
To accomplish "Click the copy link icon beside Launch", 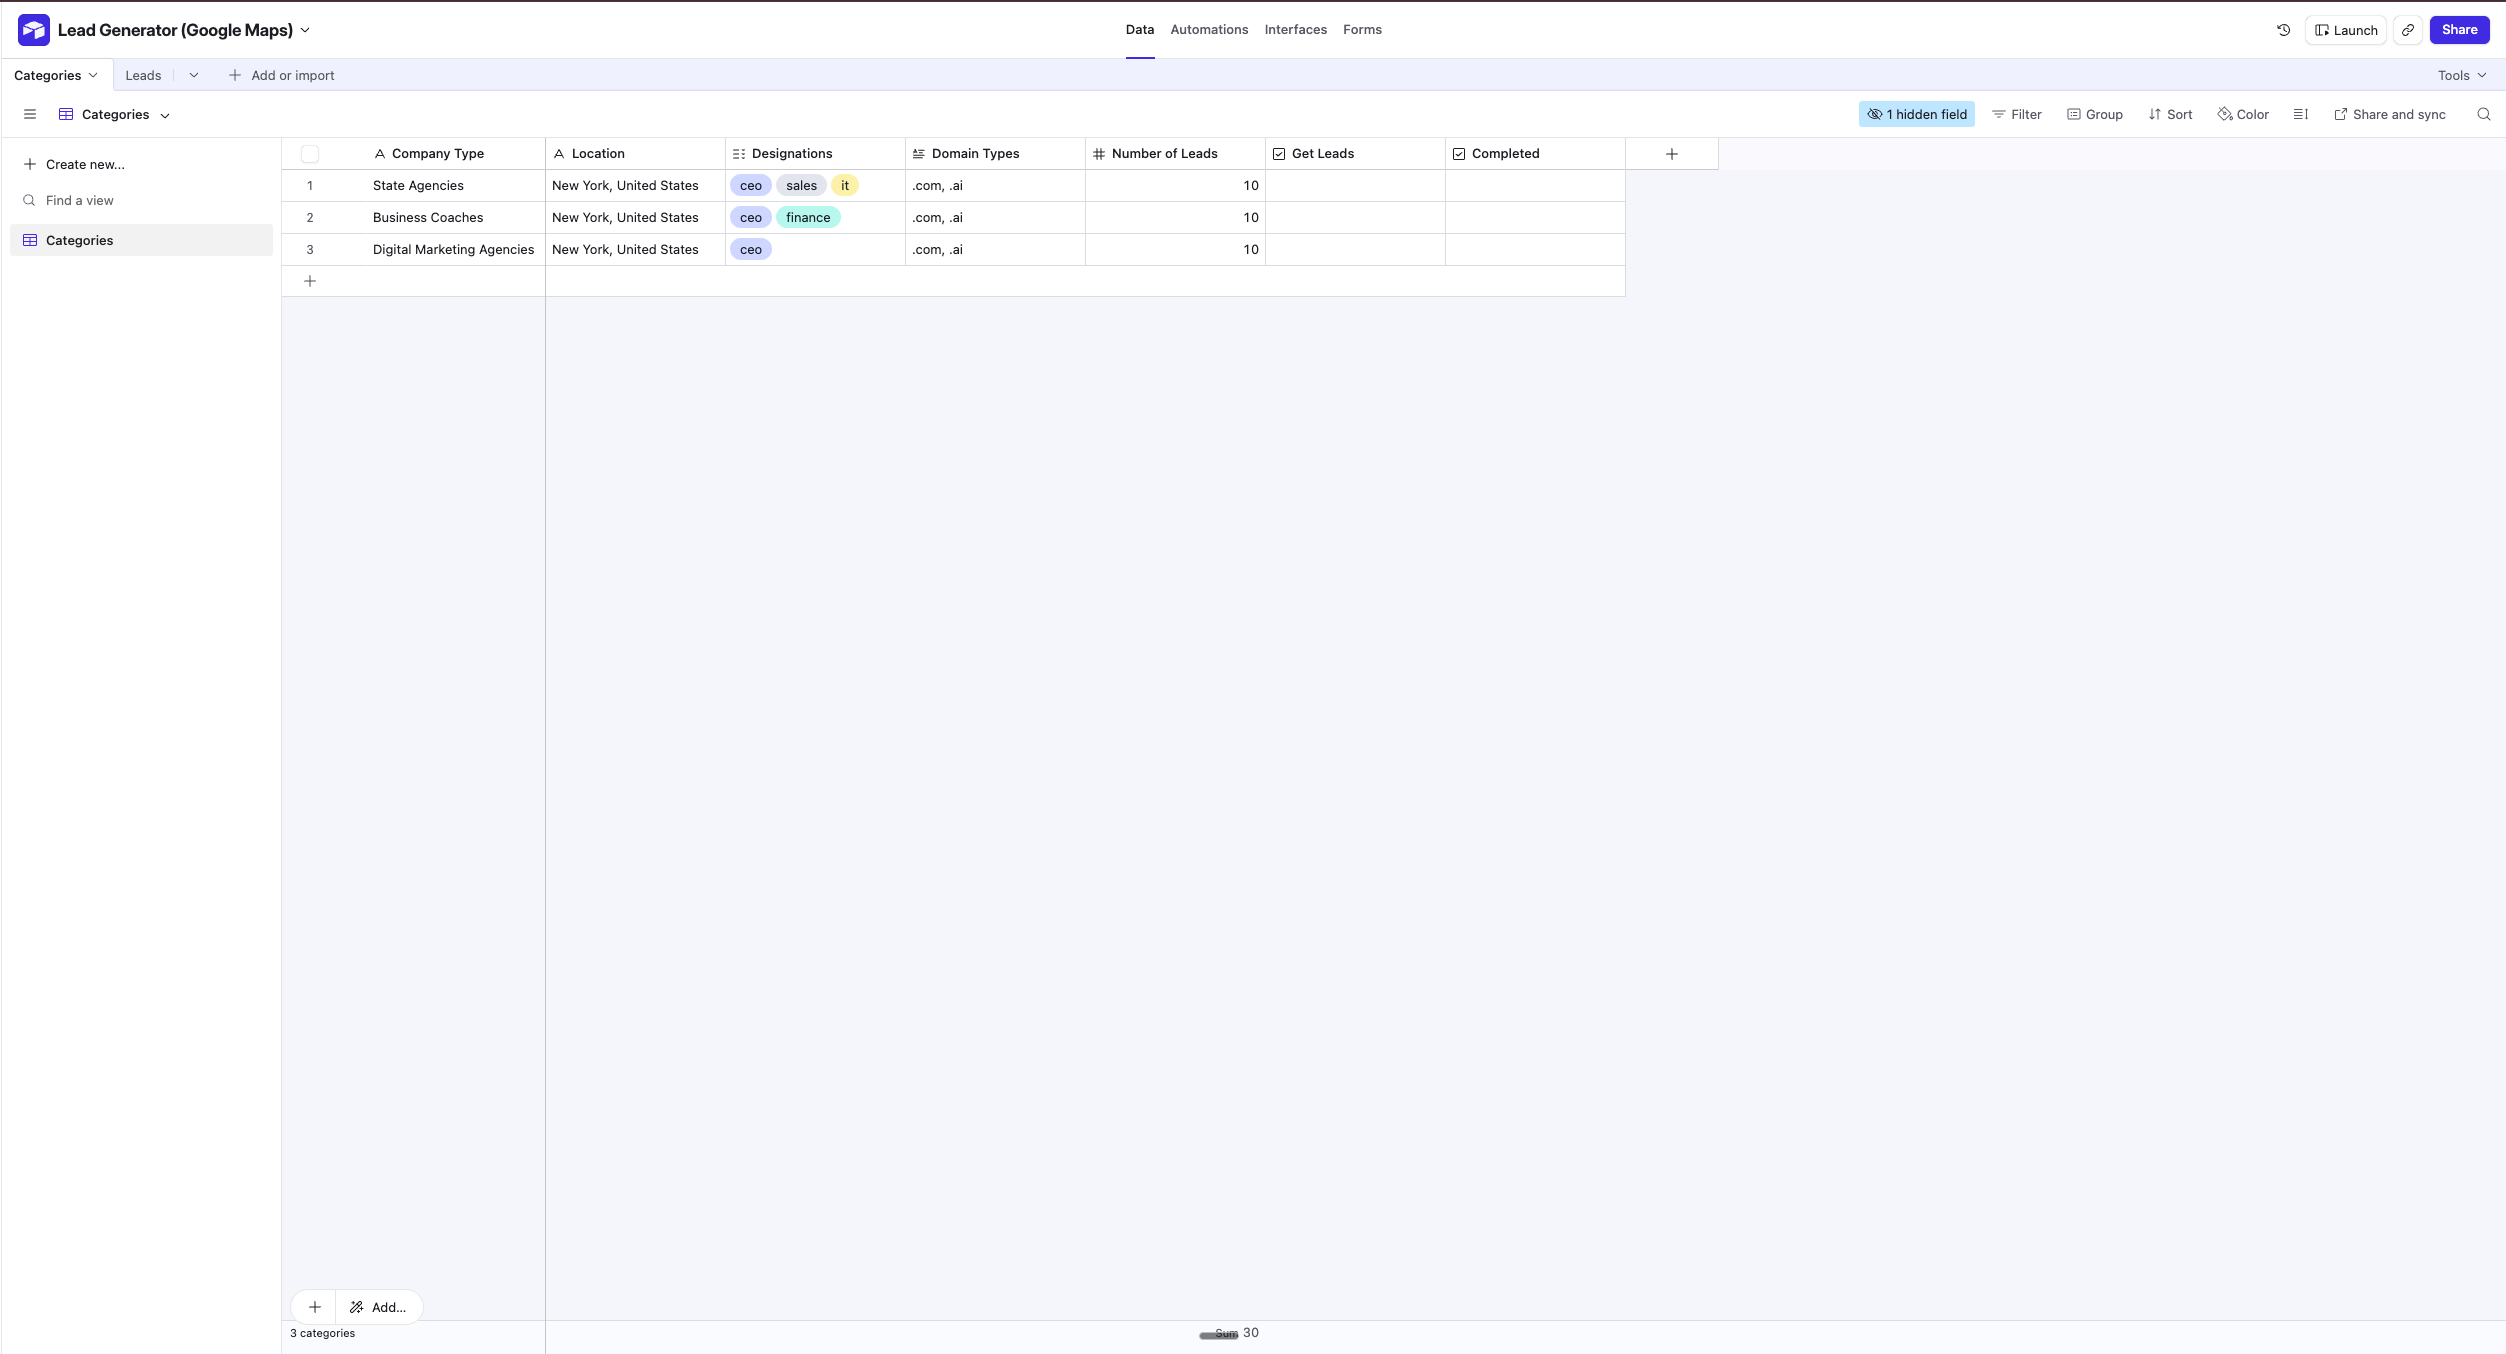I will [x=2408, y=30].
